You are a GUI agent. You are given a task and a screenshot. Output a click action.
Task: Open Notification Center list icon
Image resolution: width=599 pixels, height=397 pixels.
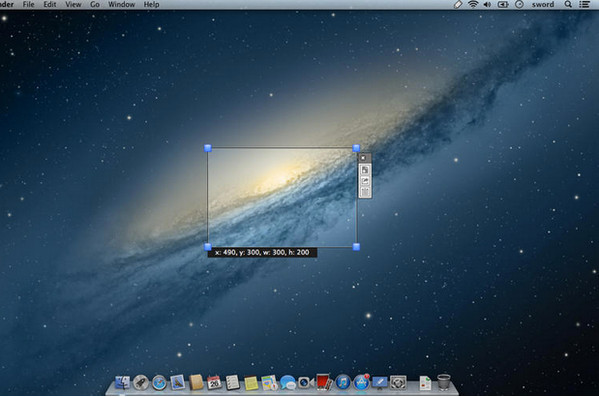click(x=584, y=5)
